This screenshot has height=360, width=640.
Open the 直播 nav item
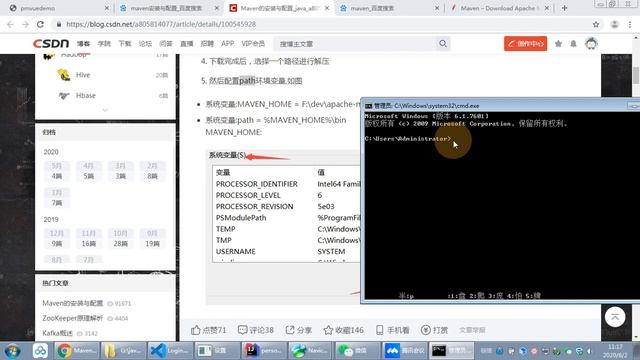point(187,44)
